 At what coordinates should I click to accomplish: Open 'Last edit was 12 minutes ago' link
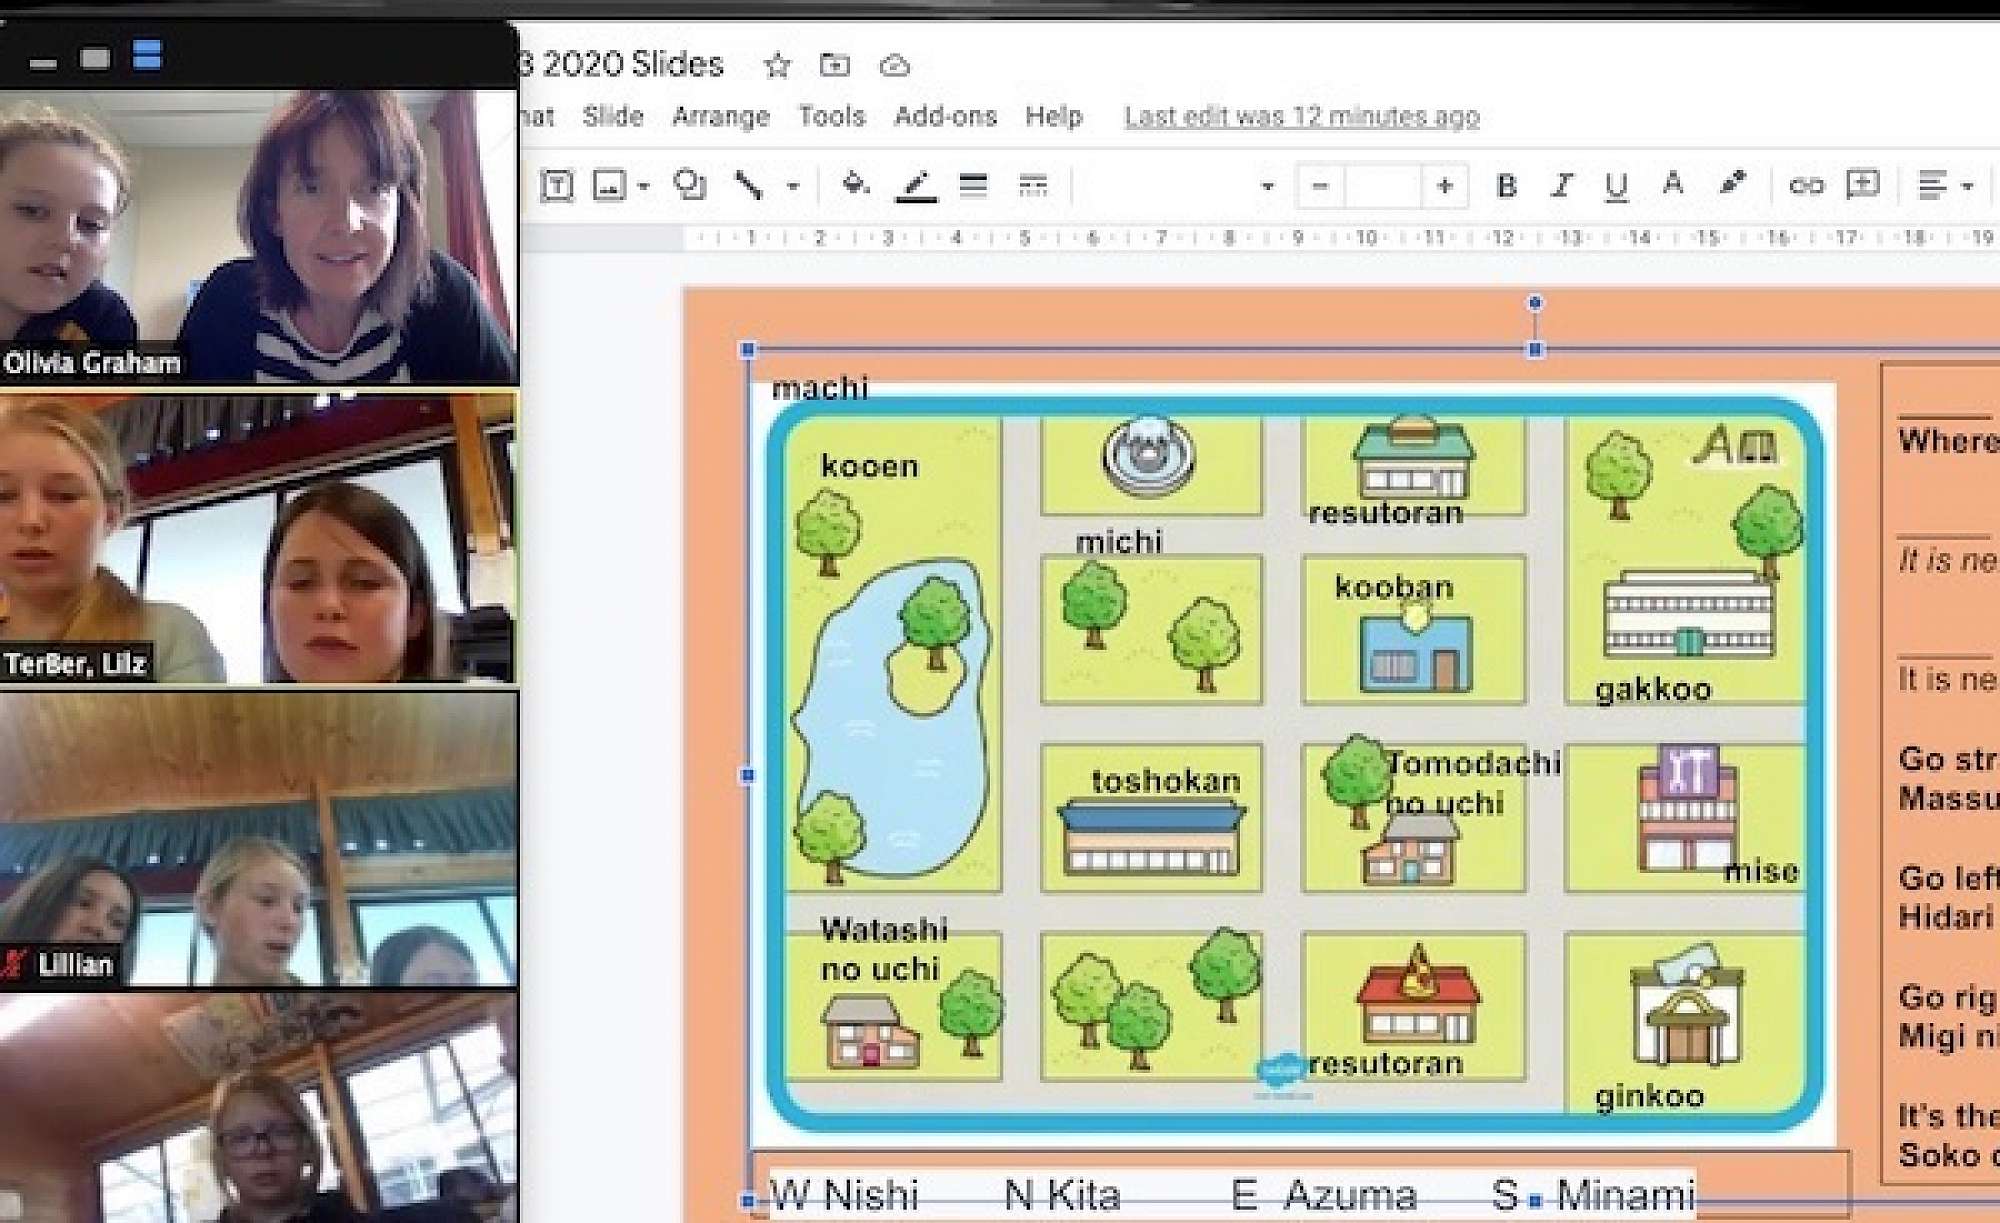(x=1301, y=116)
